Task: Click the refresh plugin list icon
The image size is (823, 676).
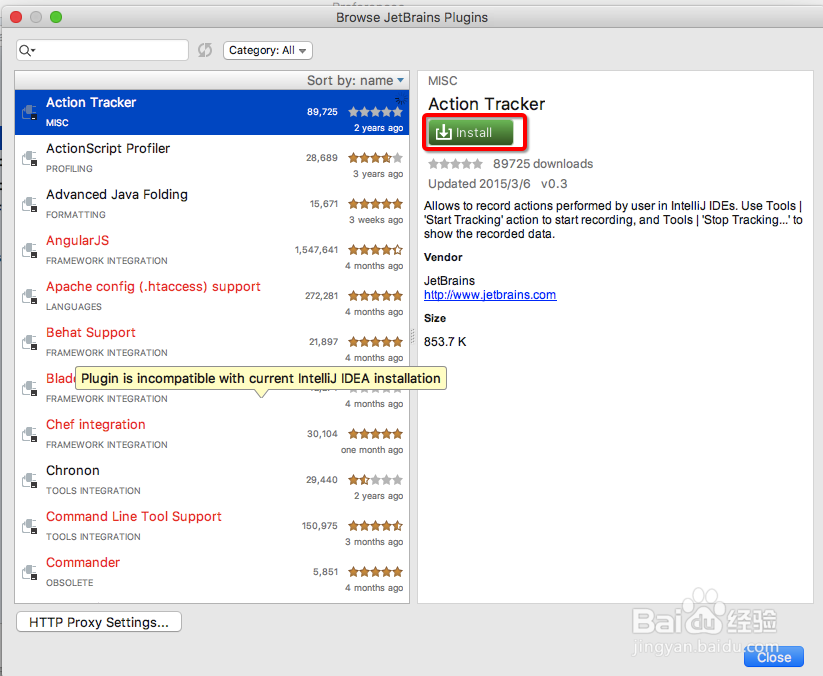Action: [205, 50]
